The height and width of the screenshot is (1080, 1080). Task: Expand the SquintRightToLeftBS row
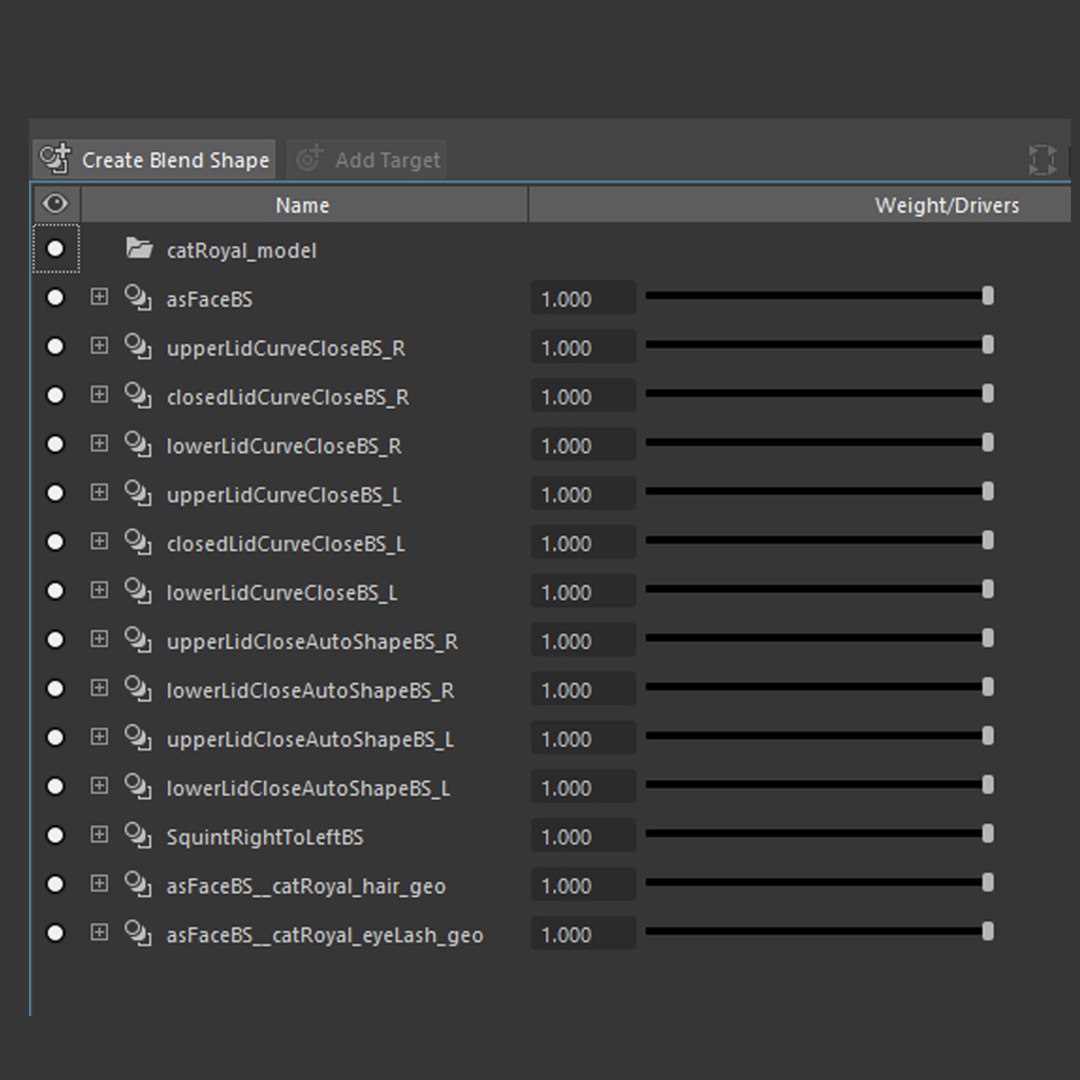tap(99, 835)
